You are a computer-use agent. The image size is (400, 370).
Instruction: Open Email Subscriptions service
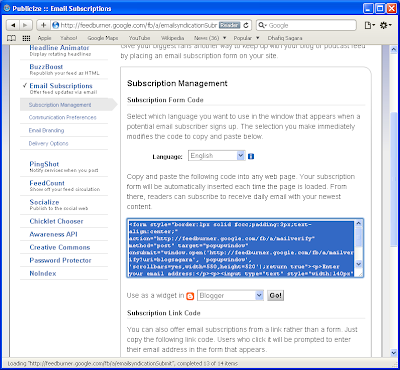(x=61, y=86)
